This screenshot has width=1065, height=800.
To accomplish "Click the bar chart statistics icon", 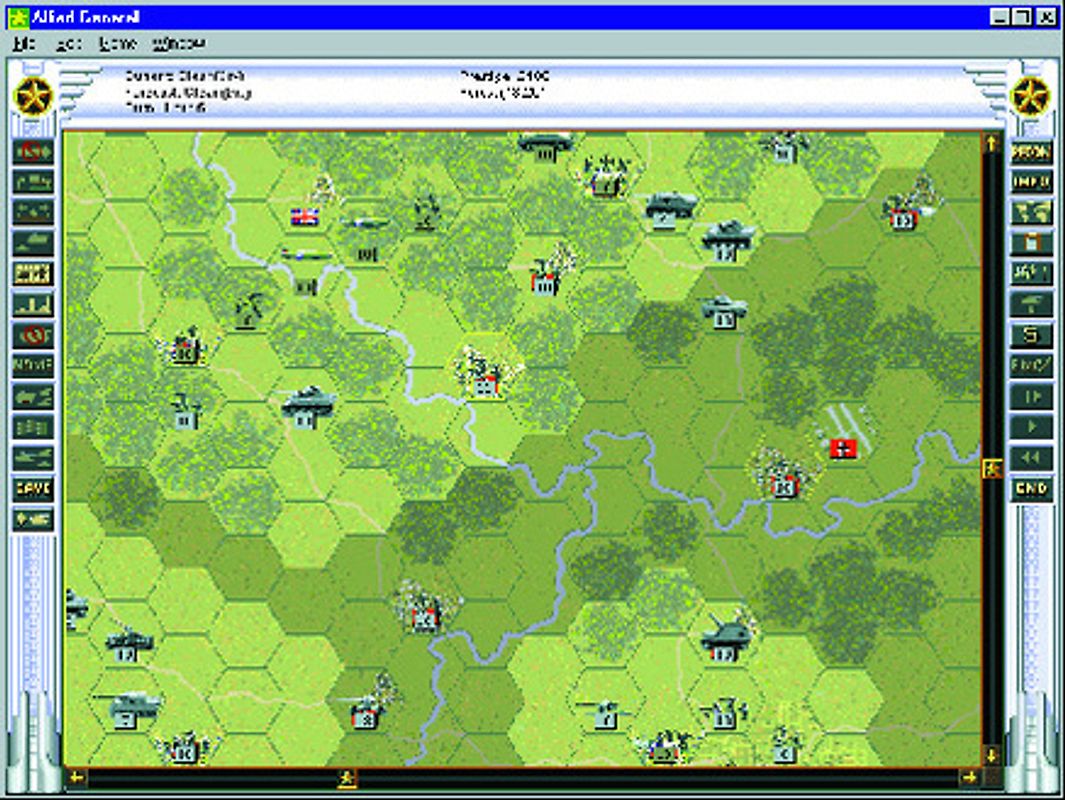I will [31, 300].
